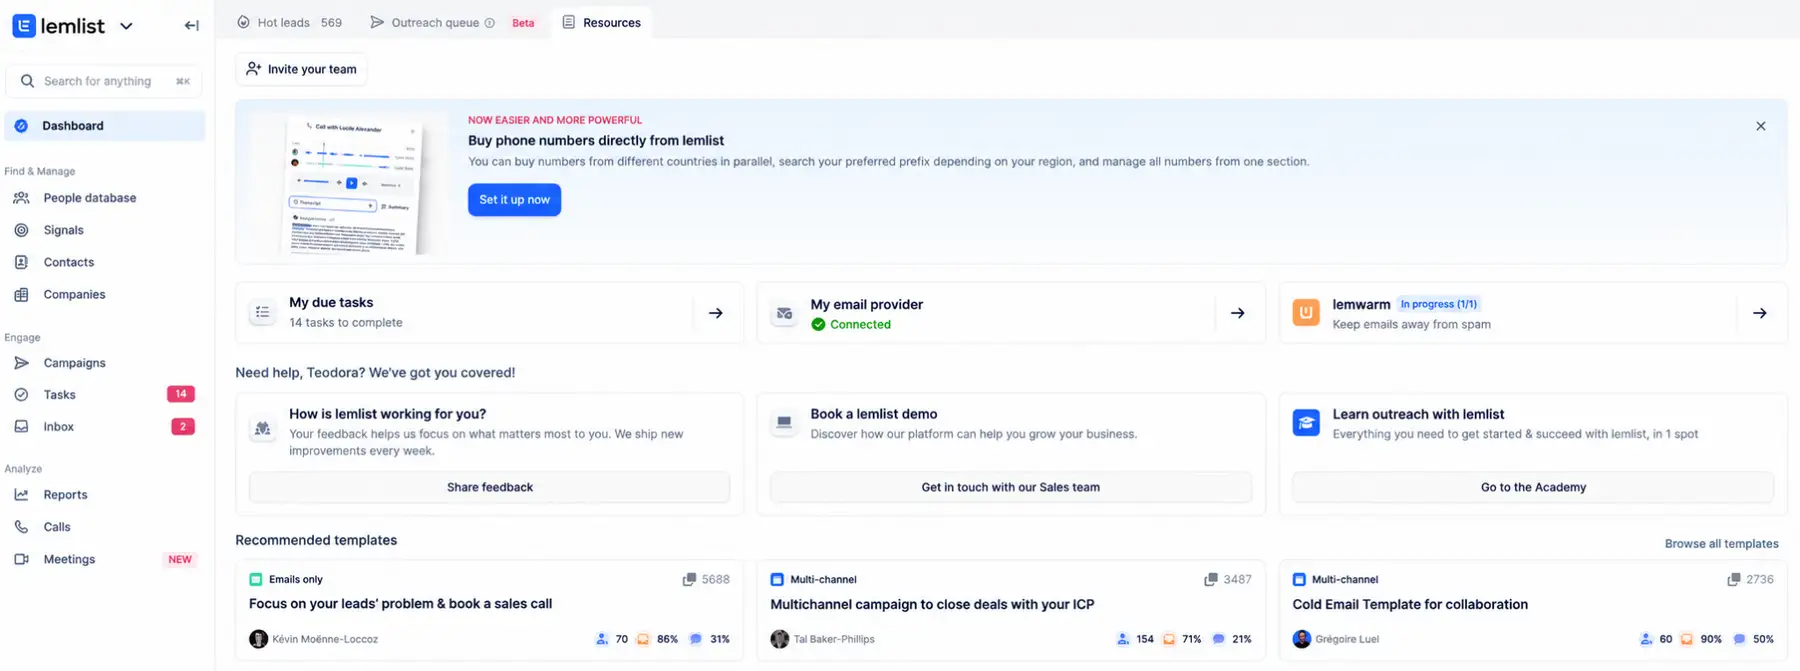1800x671 pixels.
Task: Open the lemwarm card arrow
Action: tap(1760, 313)
